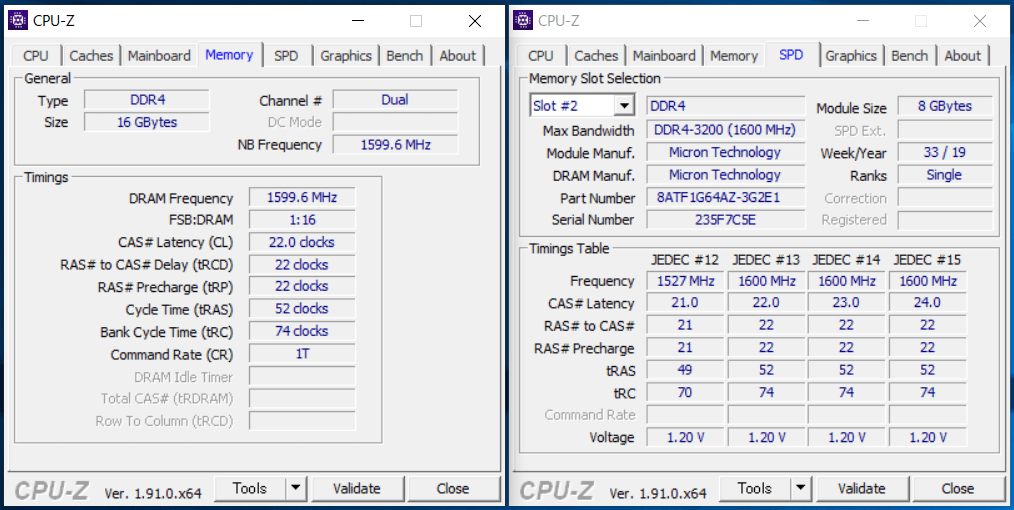Screen dimensions: 1014x510
Task: Select the SPD tab in the left window
Action: [286, 56]
